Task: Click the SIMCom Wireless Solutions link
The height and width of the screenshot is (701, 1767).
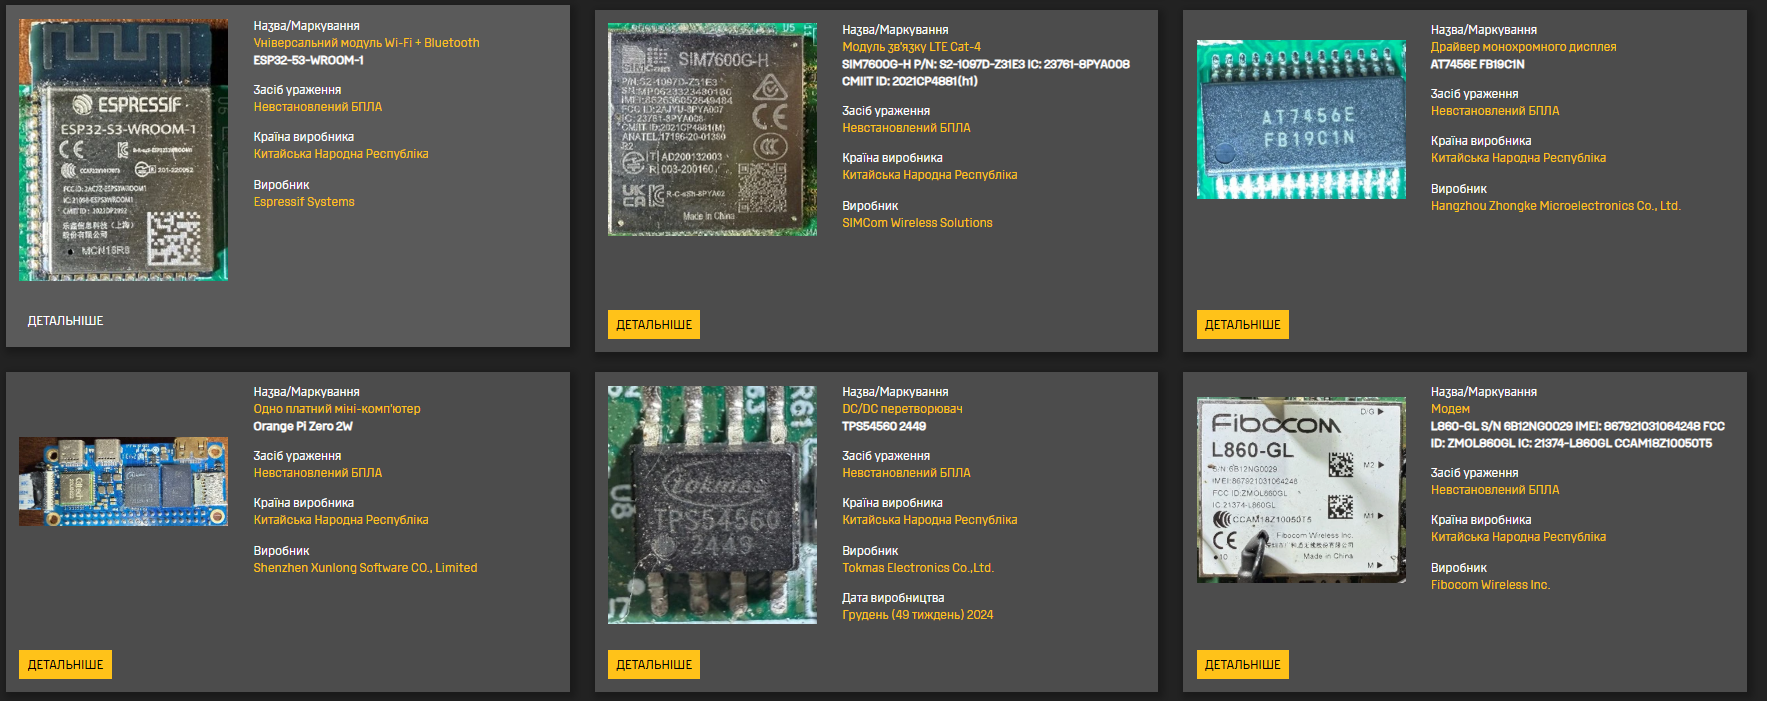Action: pos(917,223)
